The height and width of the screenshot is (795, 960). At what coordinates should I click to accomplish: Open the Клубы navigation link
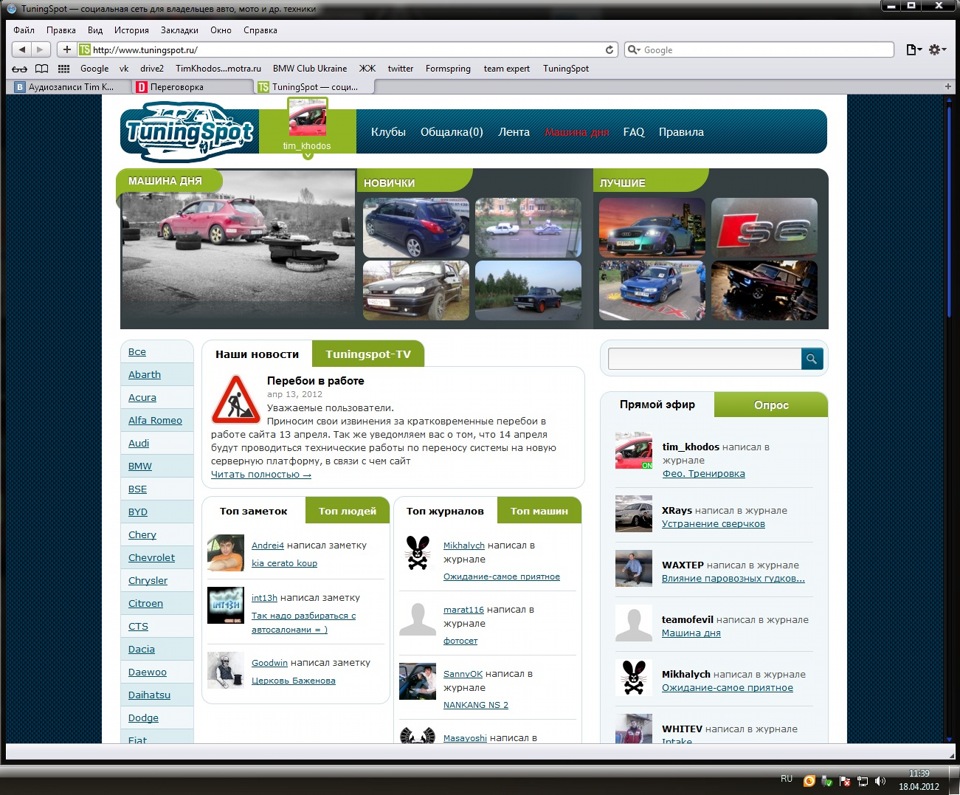(388, 132)
